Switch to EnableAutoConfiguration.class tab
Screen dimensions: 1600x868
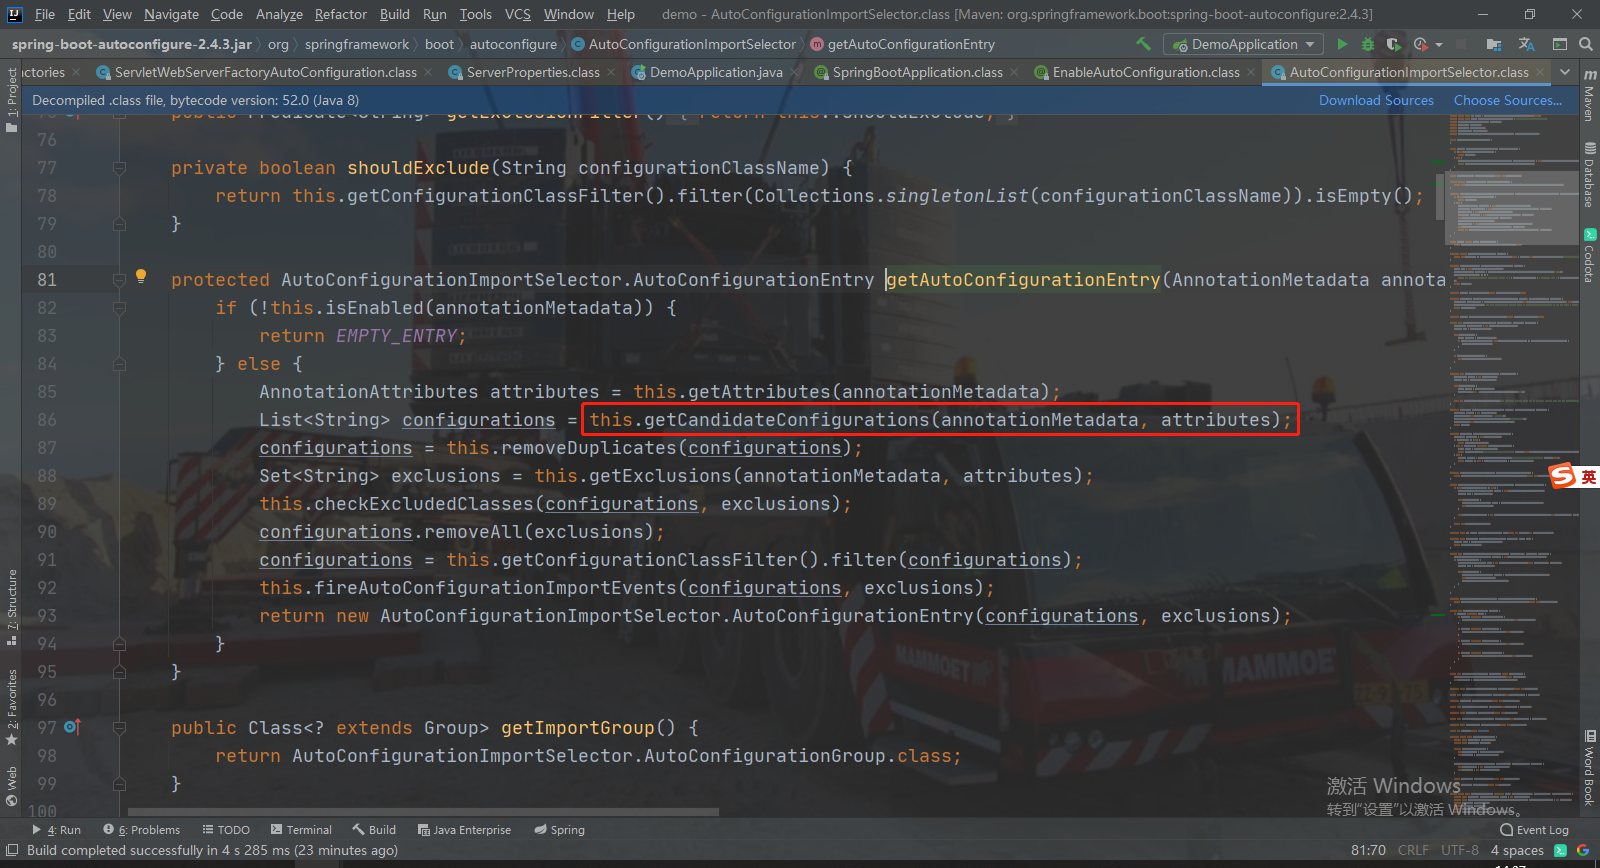1146,72
